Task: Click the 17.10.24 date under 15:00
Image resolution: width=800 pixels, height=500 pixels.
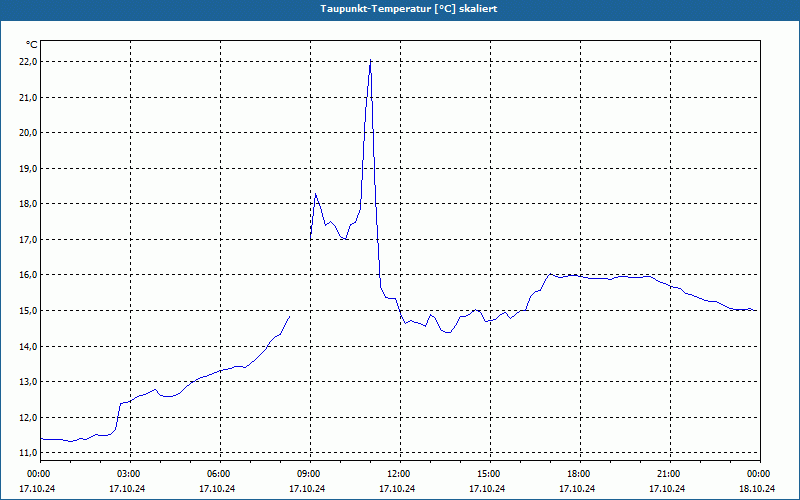Action: pyautogui.click(x=487, y=488)
